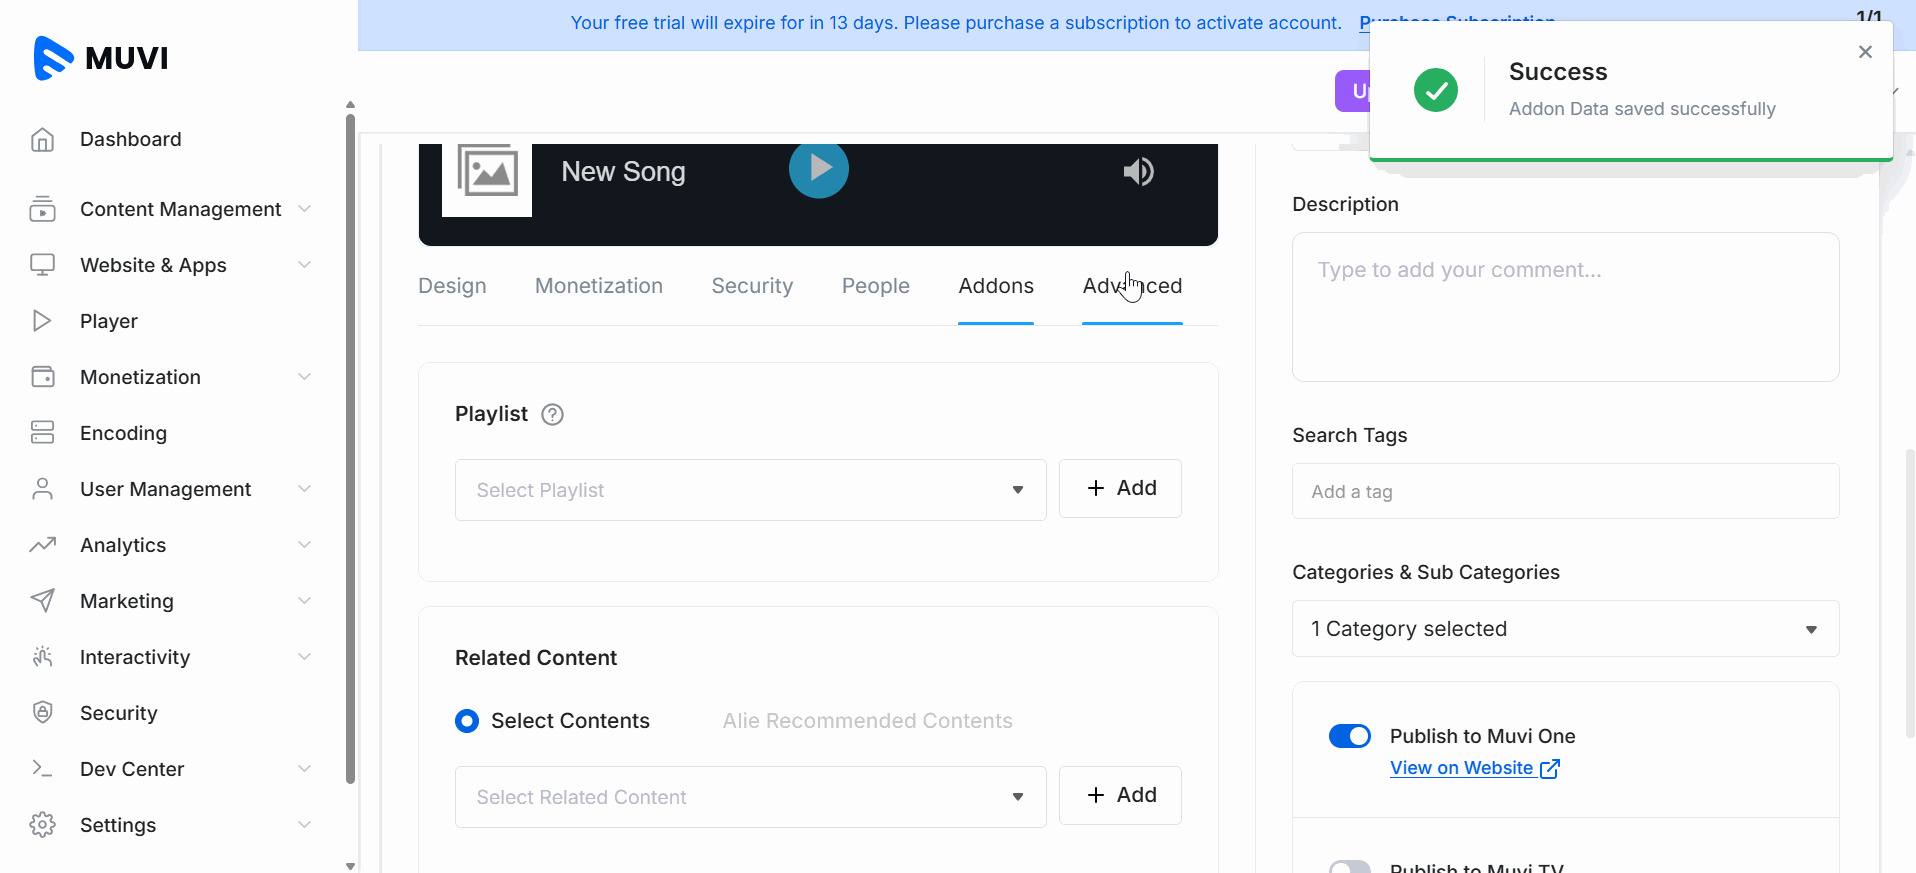Click the Security shield icon in sidebar
The width and height of the screenshot is (1916, 873).
tap(42, 713)
